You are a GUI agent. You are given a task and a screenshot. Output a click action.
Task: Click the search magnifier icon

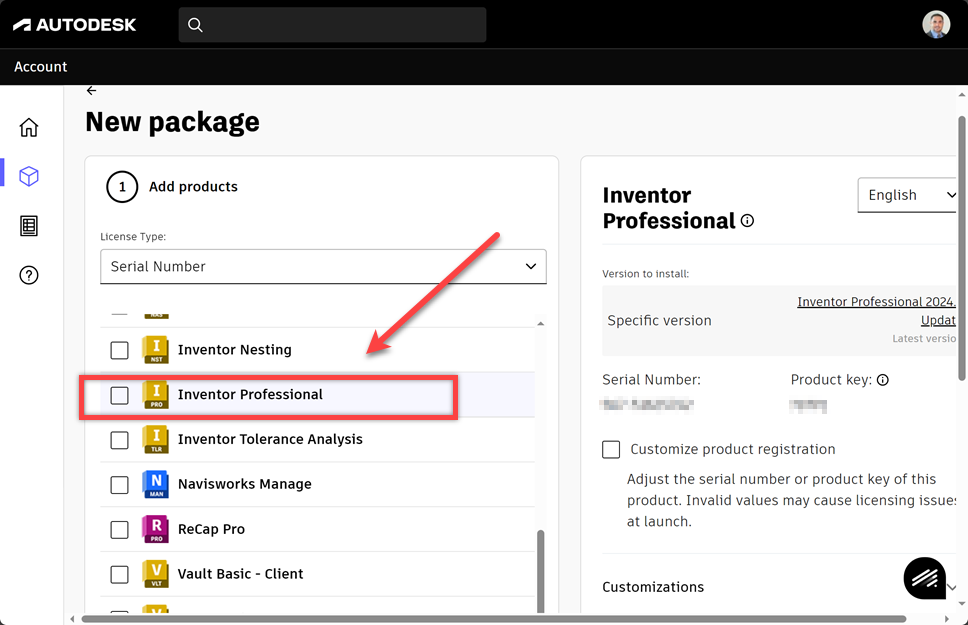click(195, 25)
